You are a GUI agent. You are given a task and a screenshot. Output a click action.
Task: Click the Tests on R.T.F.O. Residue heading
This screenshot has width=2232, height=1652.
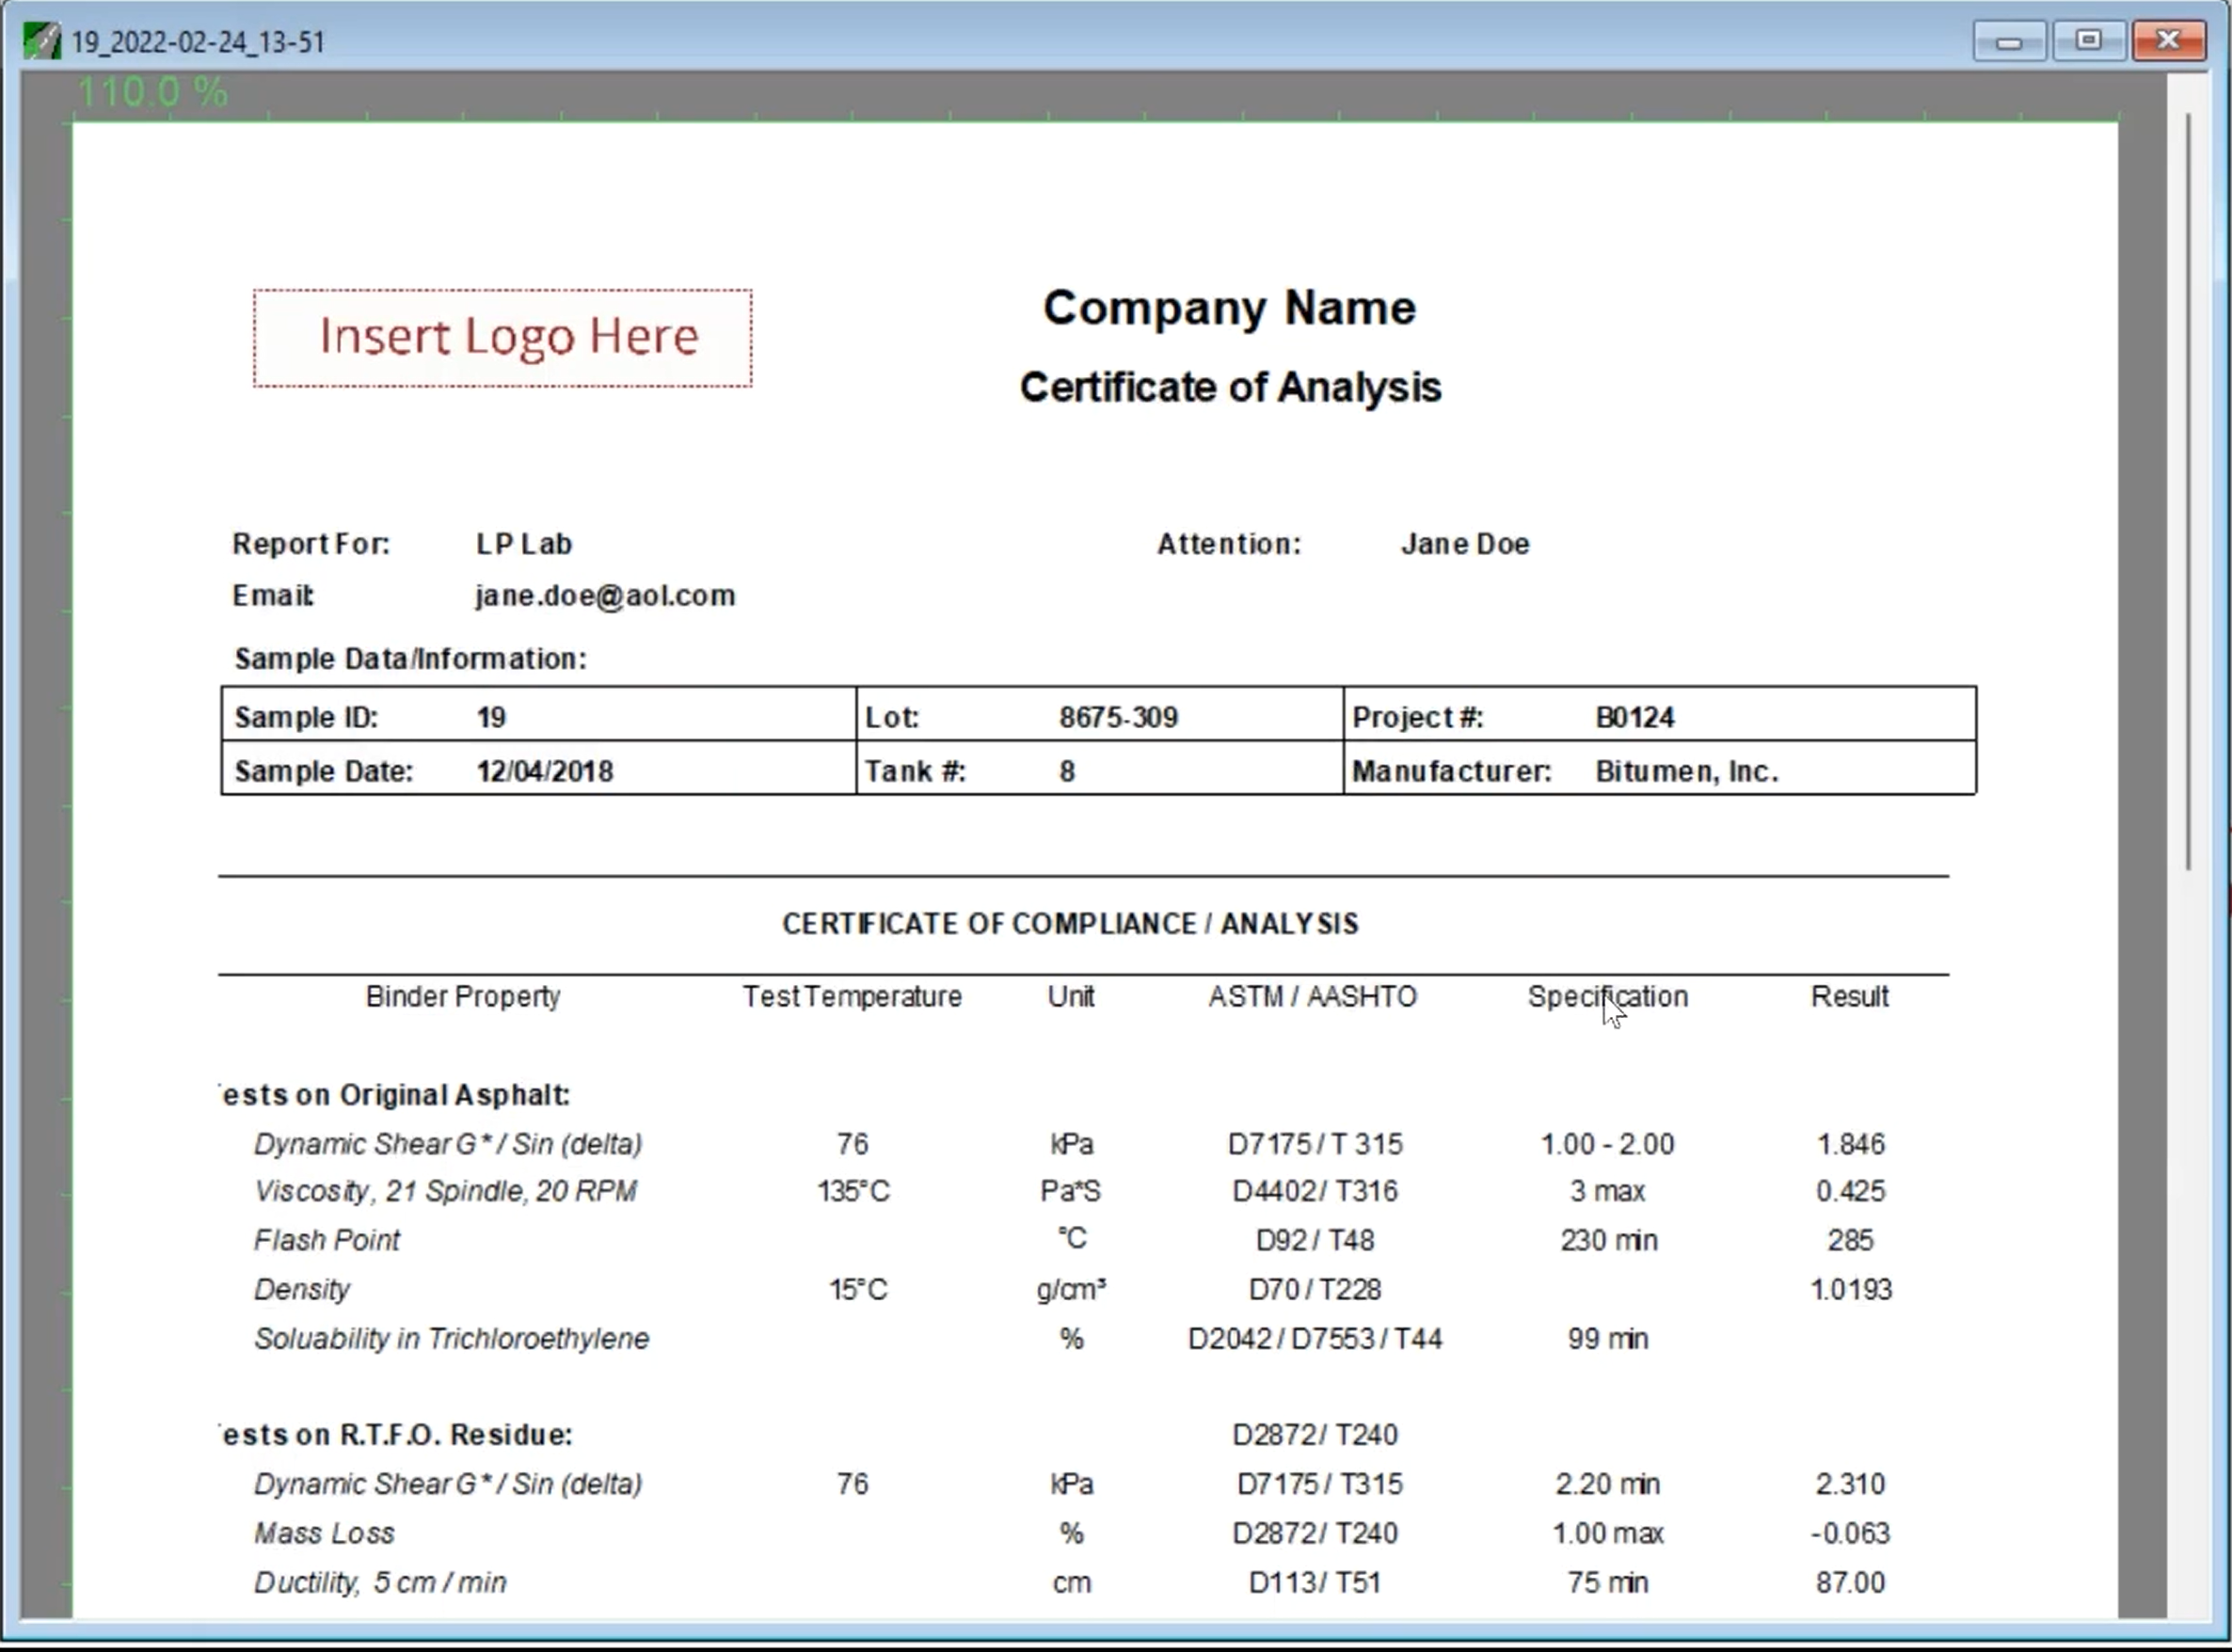[x=395, y=1435]
